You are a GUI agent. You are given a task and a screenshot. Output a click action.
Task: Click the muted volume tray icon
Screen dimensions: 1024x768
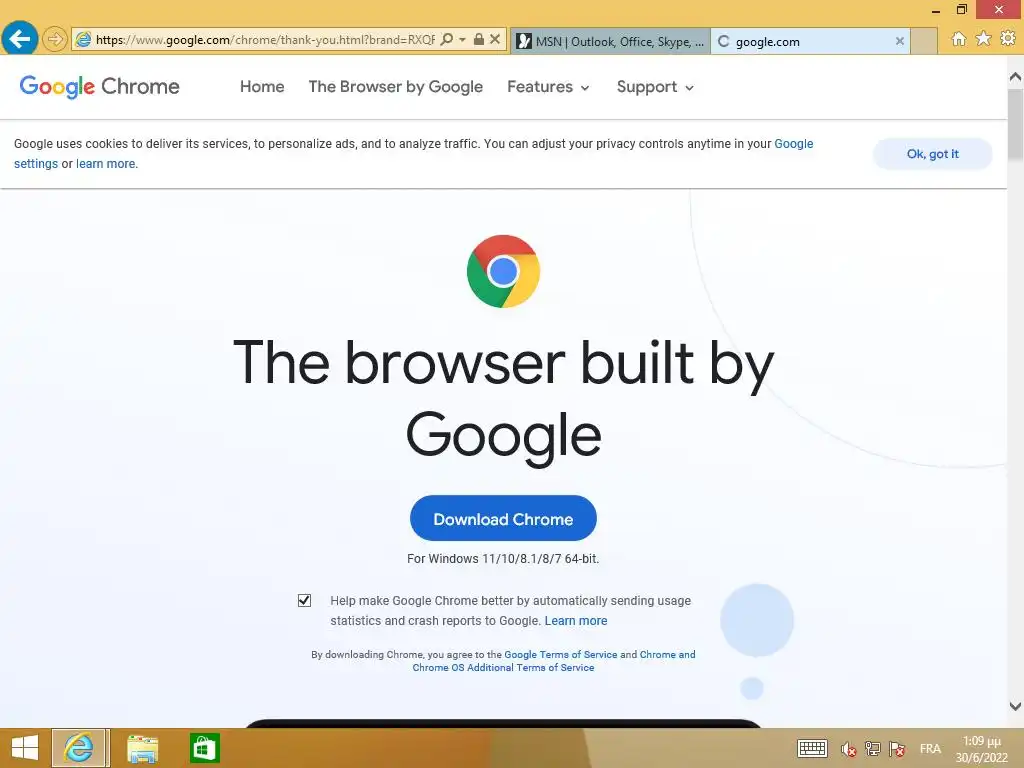[848, 749]
